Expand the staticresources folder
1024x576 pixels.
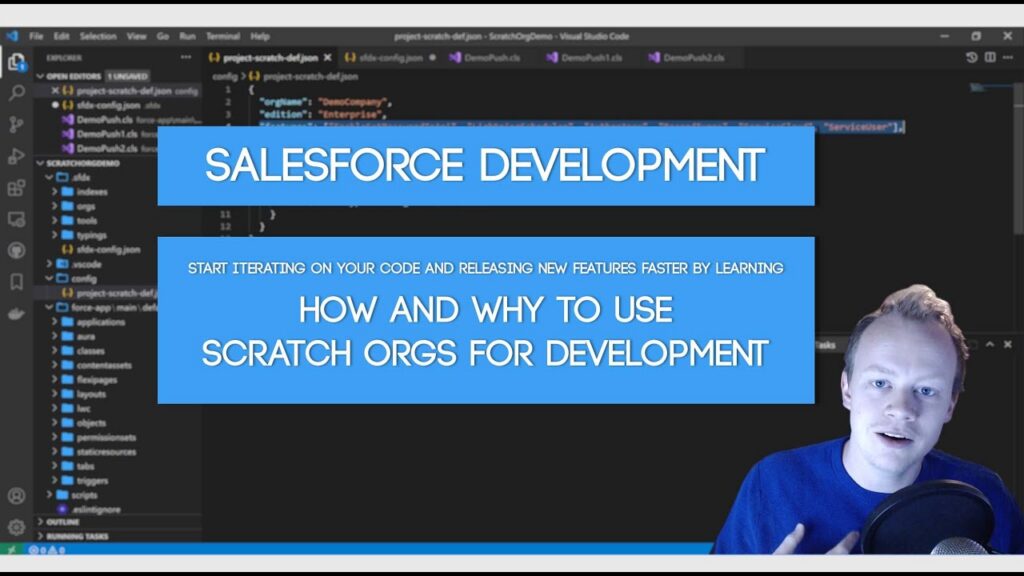tap(55, 451)
